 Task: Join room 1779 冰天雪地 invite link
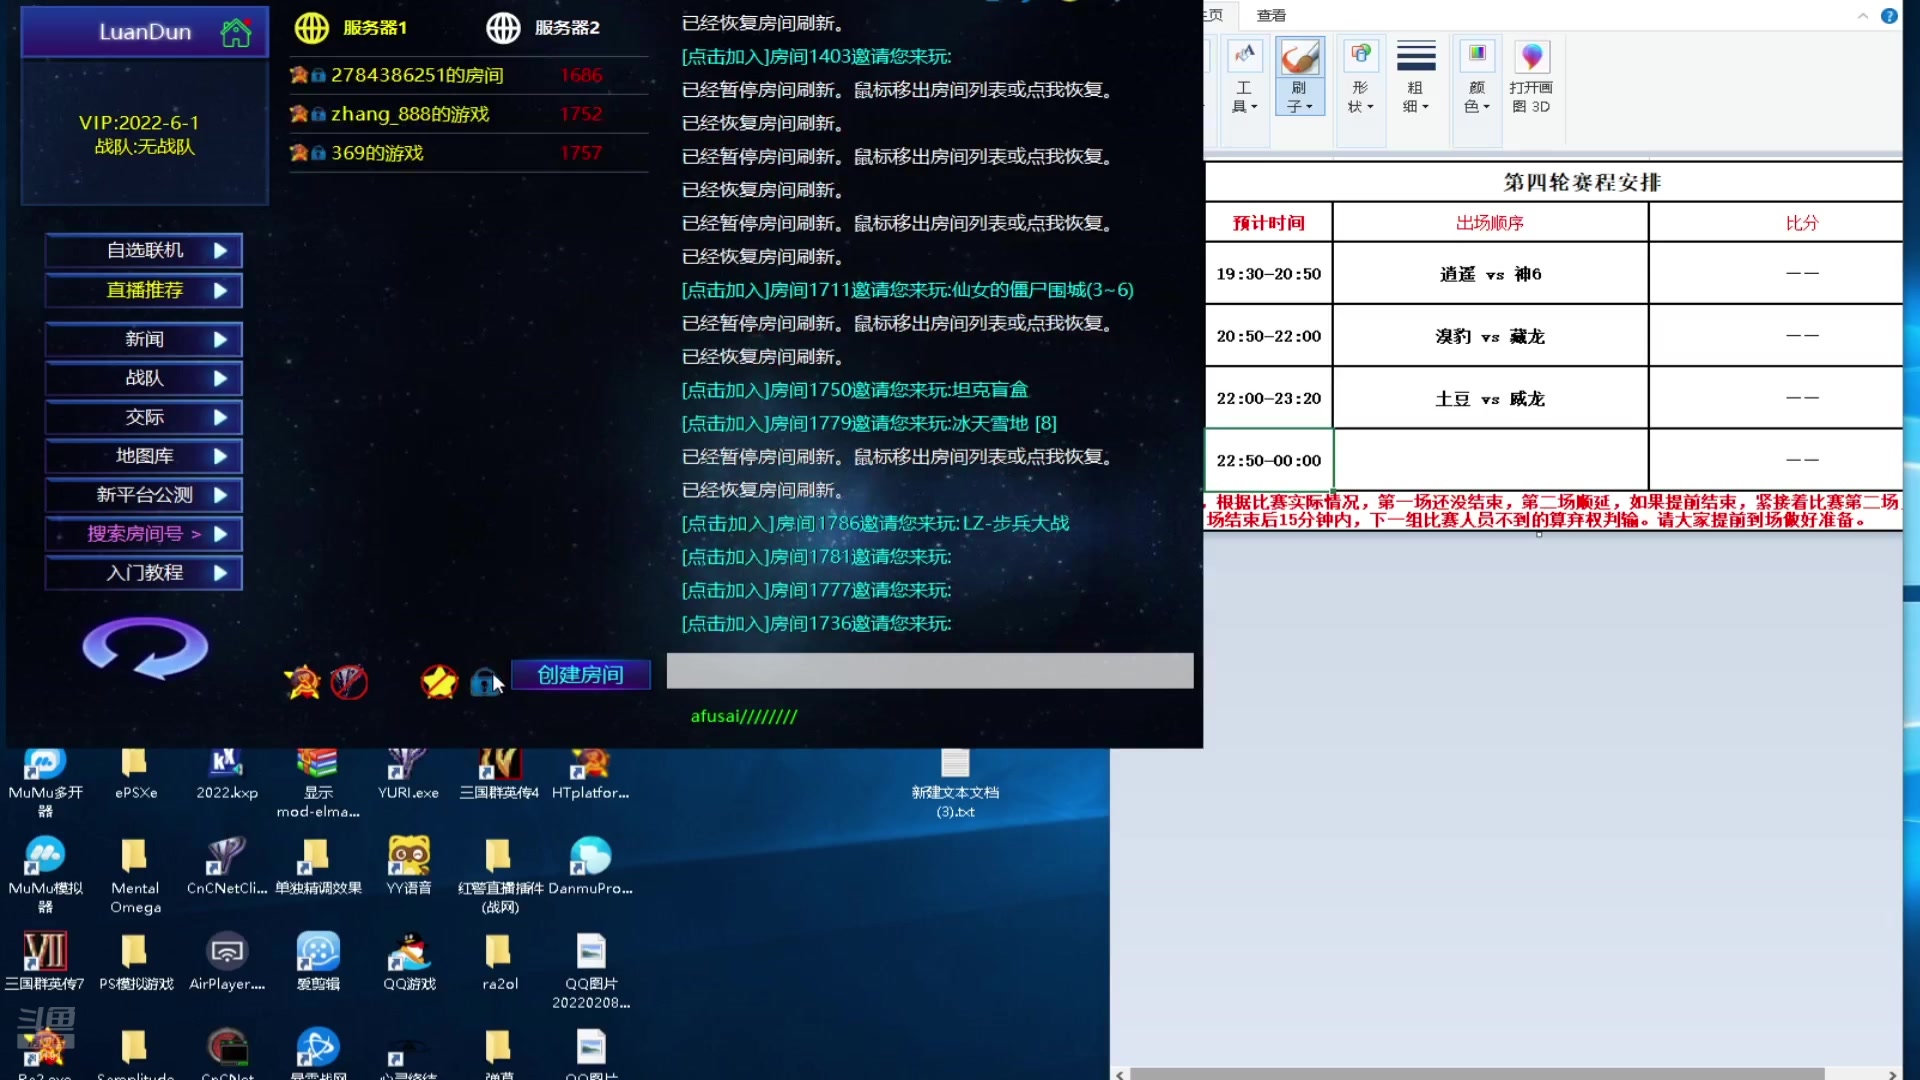(869, 424)
